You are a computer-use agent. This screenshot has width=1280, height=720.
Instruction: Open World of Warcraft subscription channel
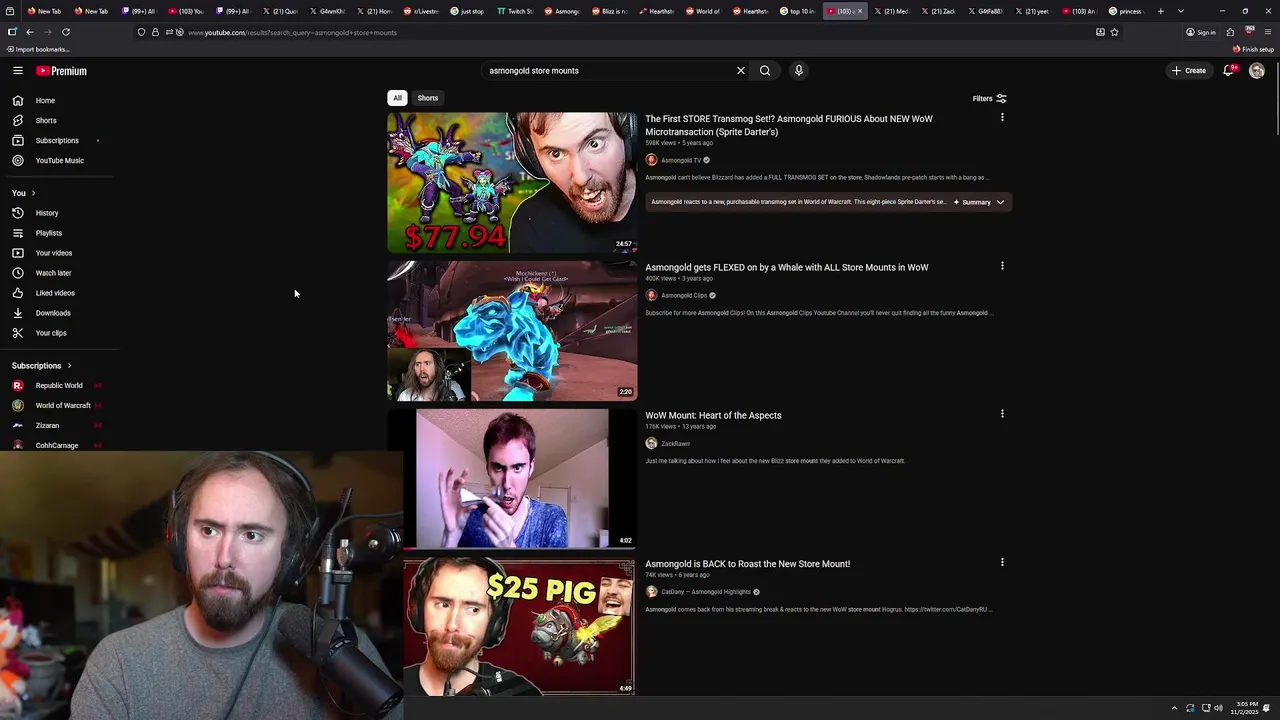[x=63, y=406]
